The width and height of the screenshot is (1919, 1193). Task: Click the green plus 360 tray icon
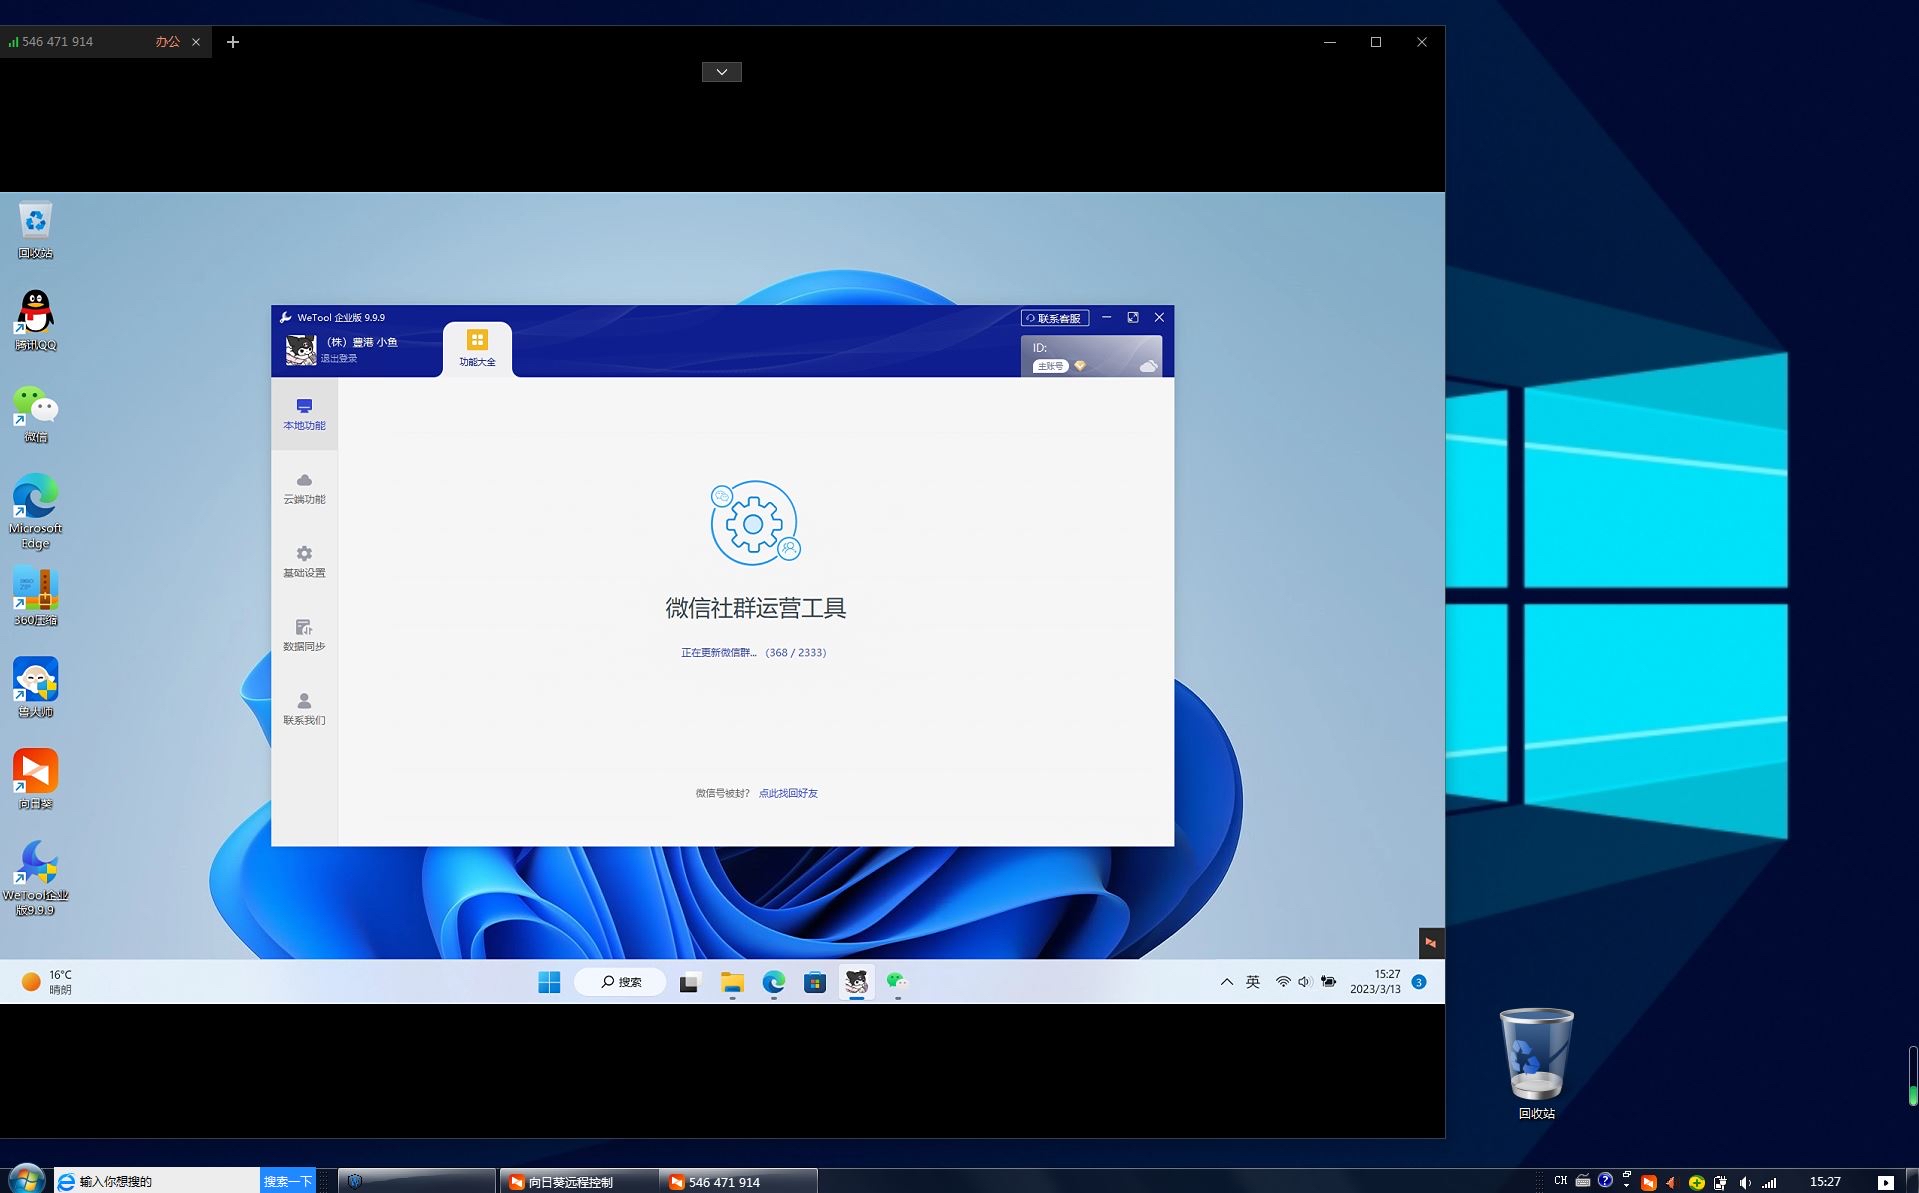click(1697, 1182)
